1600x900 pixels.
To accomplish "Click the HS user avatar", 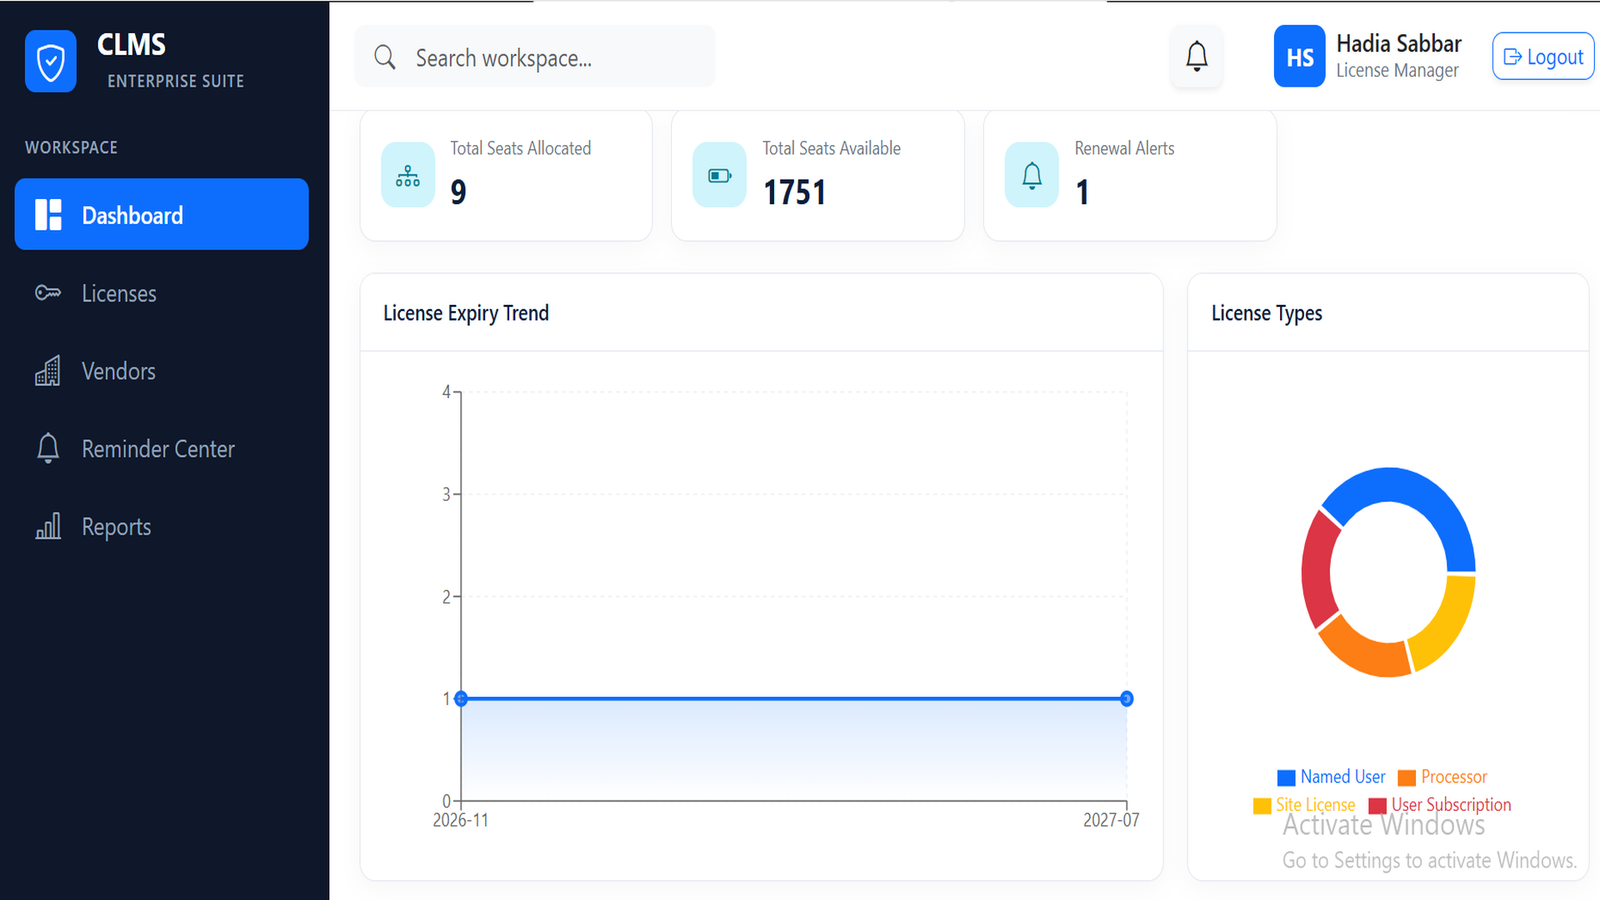I will 1300,57.
